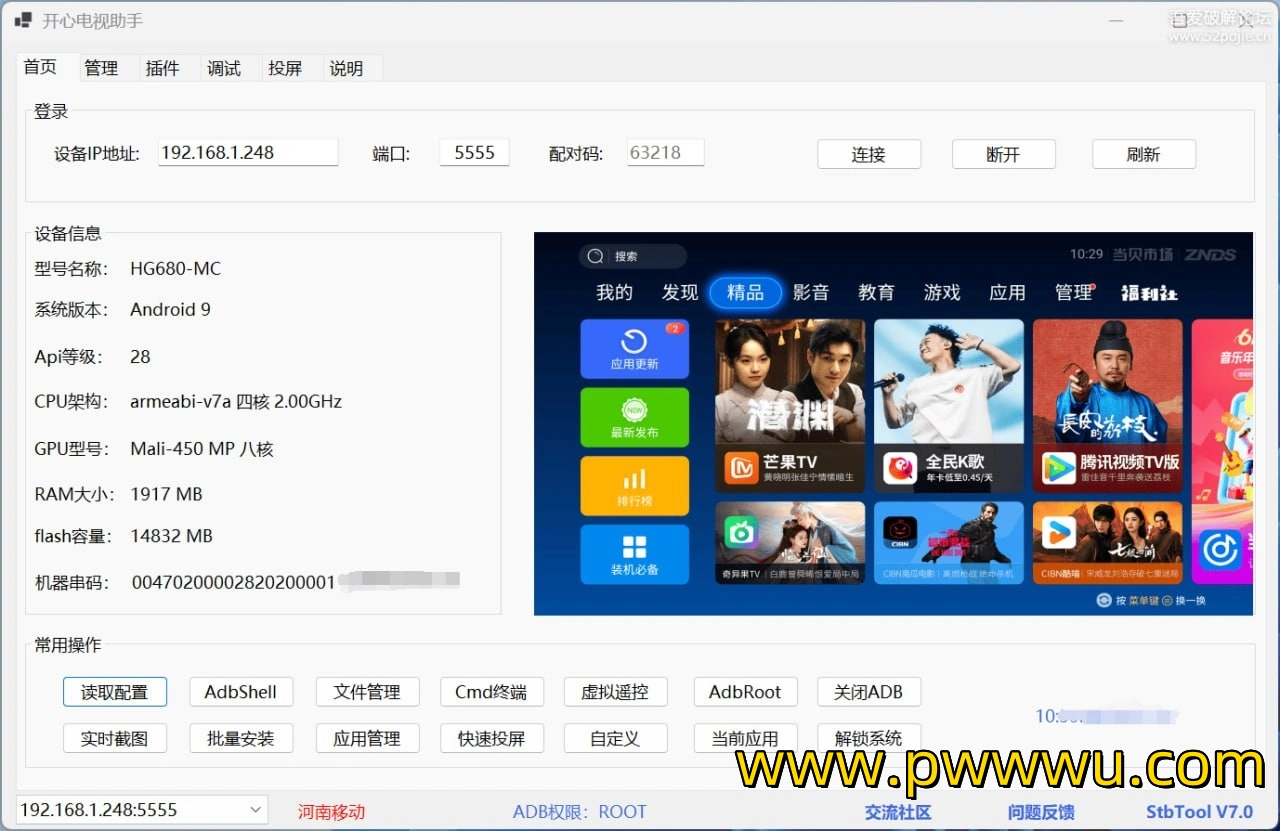Click the 奇异果TV app card

click(790, 542)
